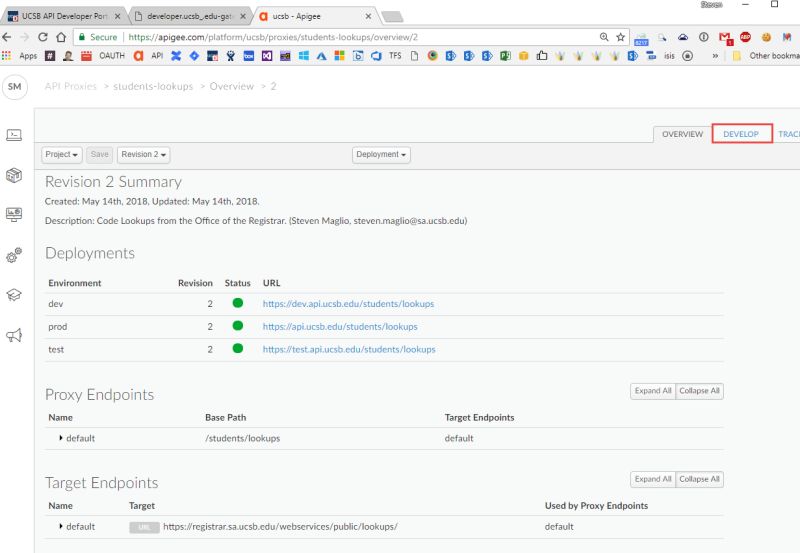
Task: Close the developer.ucsb_edu browser tab
Action: [243, 16]
